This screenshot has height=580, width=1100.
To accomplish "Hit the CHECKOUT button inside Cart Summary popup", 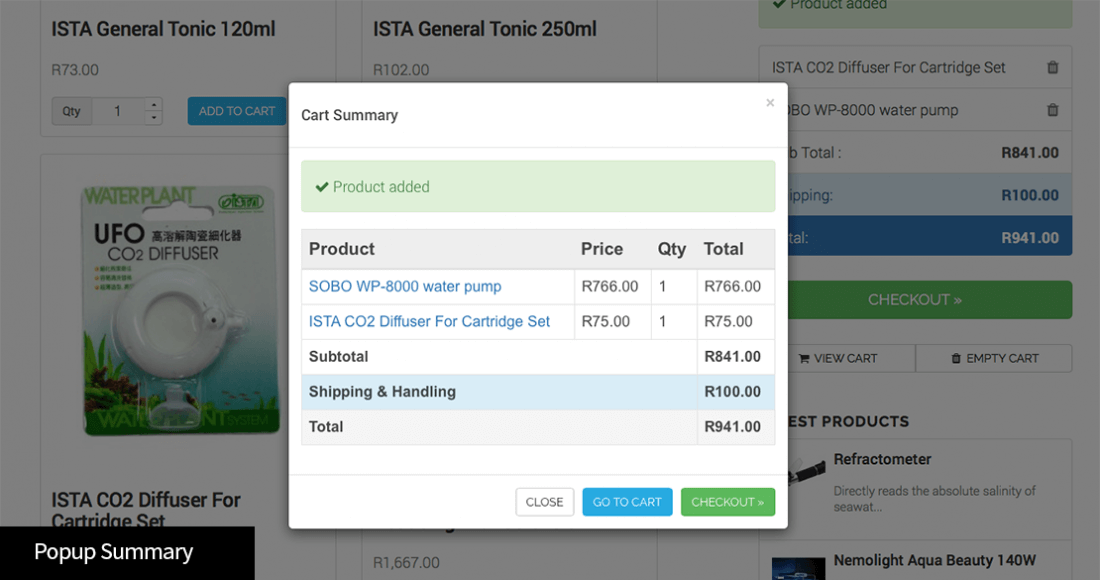I will 727,502.
